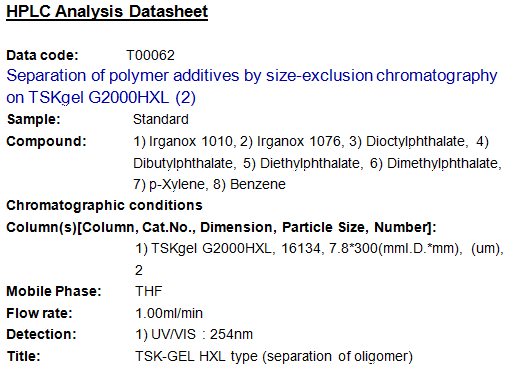This screenshot has width=519, height=372.
Task: Click catalog number 16134 in column details
Action: [x=301, y=248]
